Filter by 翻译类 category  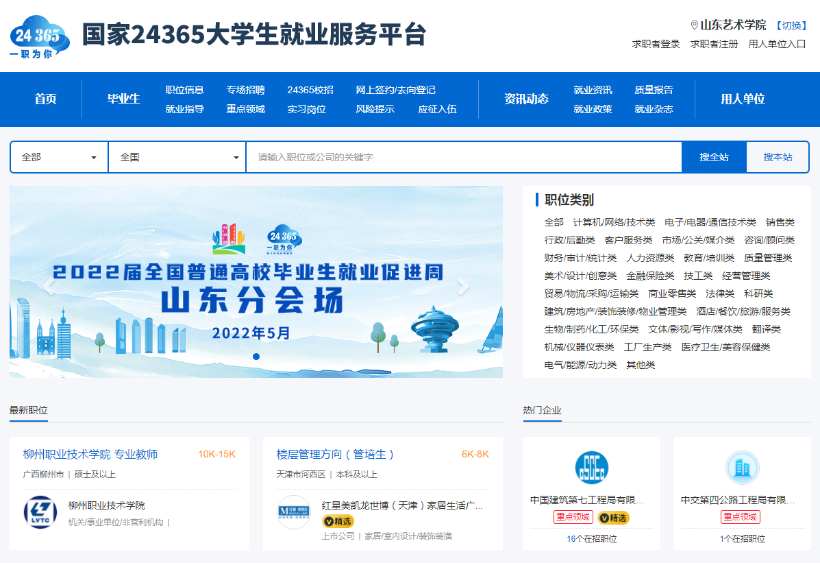tap(766, 329)
